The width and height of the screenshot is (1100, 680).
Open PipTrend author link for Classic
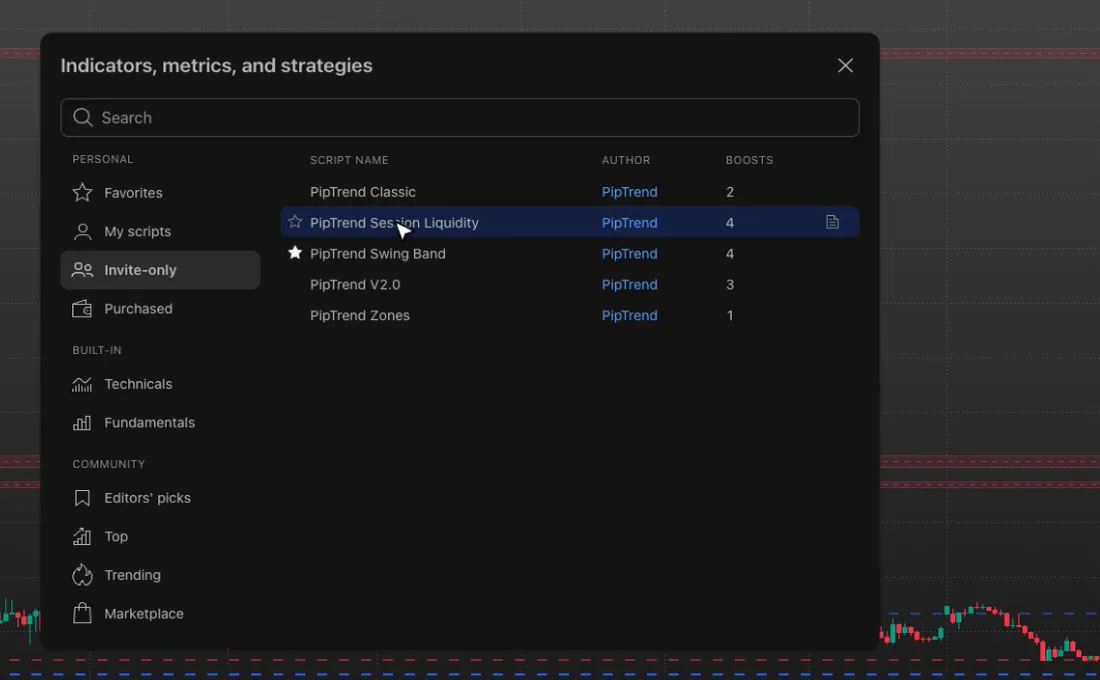tap(629, 192)
